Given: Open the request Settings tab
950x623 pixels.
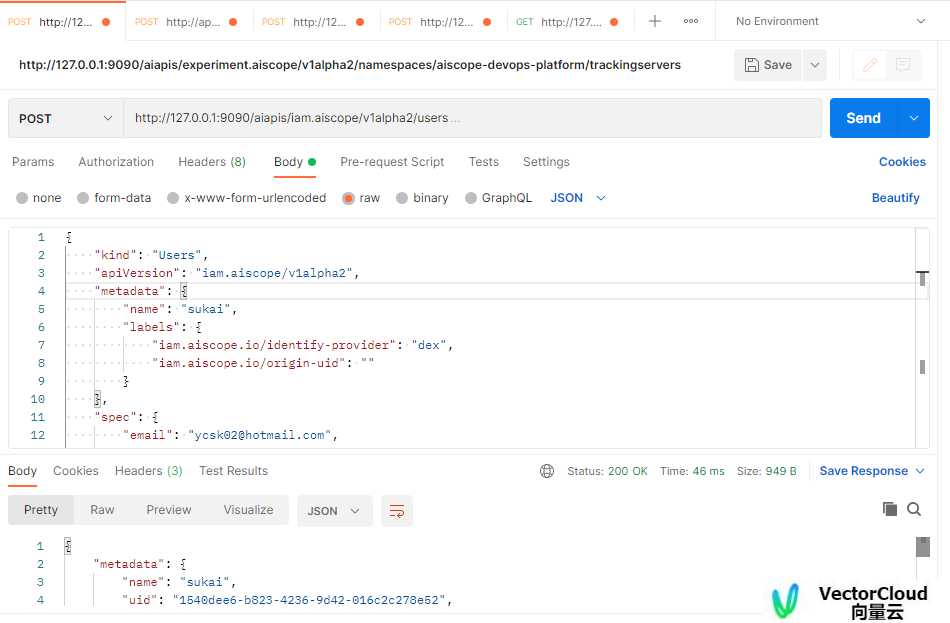Looking at the screenshot, I should point(546,162).
